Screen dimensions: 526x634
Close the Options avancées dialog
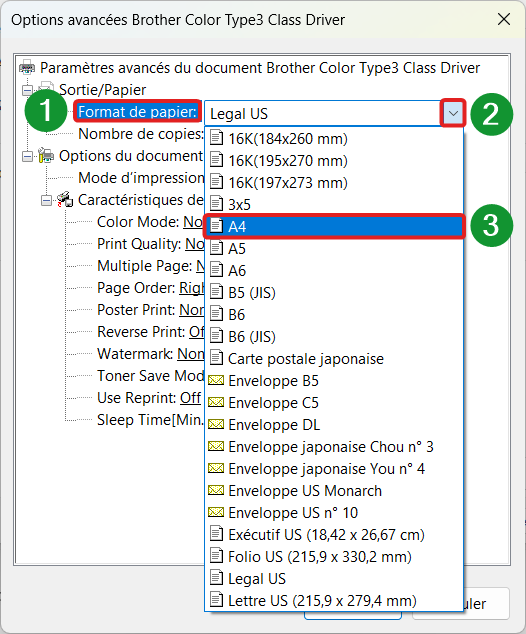[x=504, y=19]
